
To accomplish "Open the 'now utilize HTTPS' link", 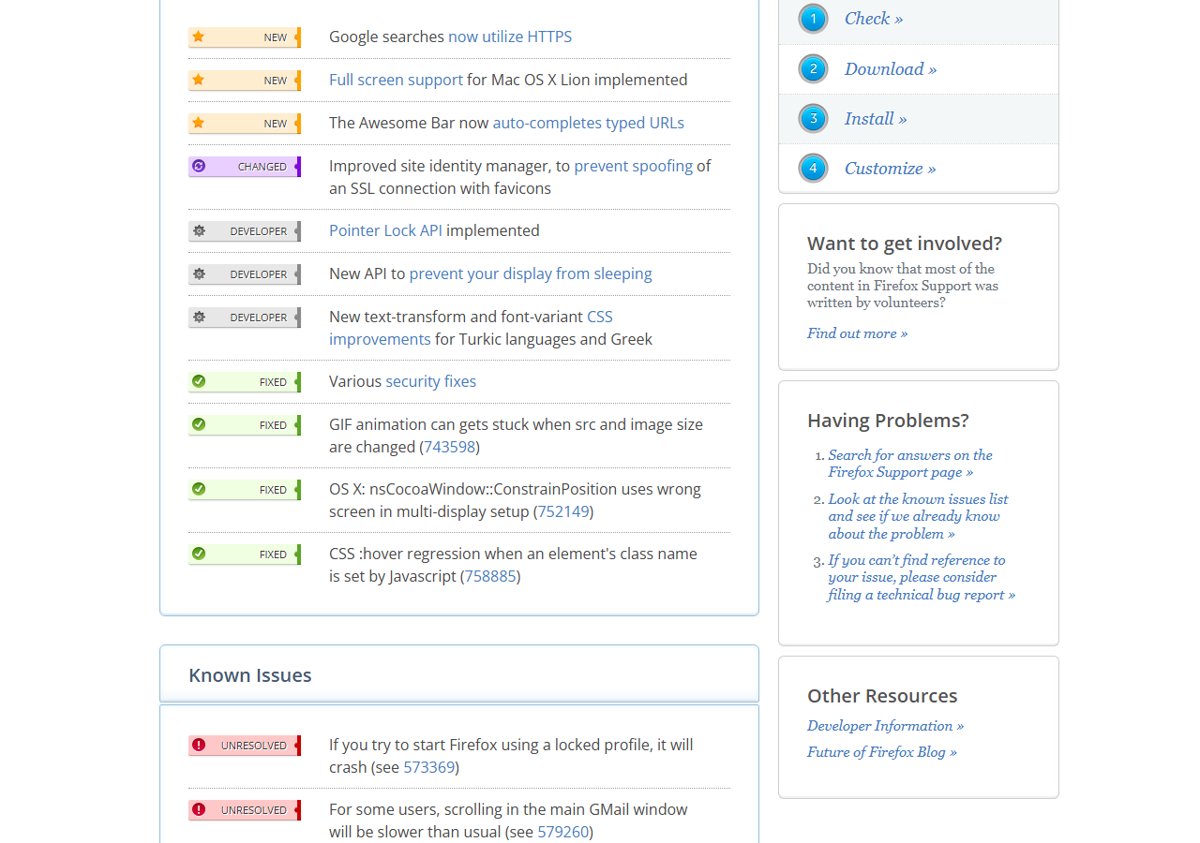I will tap(510, 37).
